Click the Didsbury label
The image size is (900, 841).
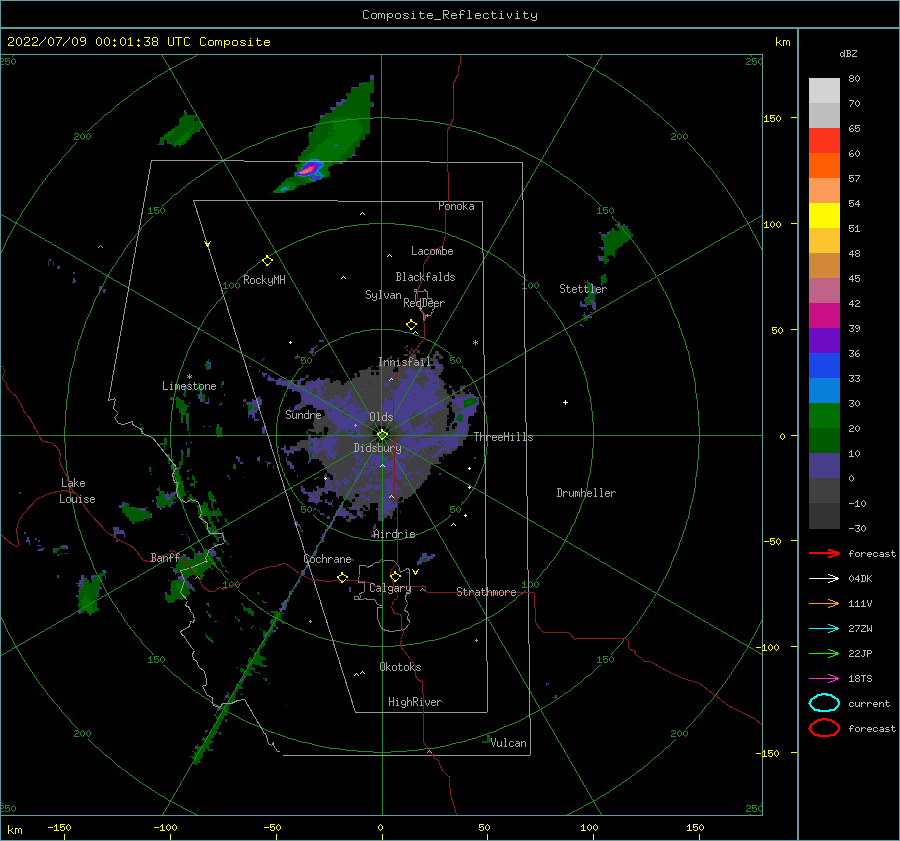click(x=378, y=448)
